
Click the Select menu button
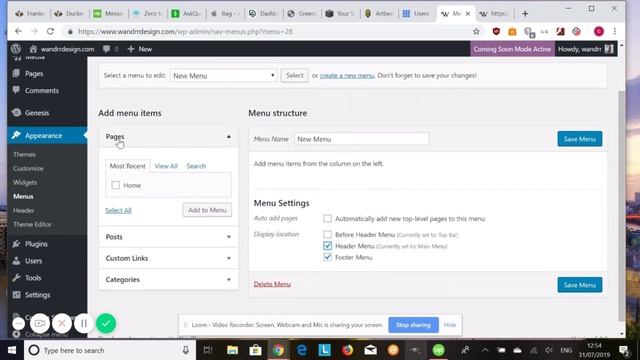[x=294, y=75]
